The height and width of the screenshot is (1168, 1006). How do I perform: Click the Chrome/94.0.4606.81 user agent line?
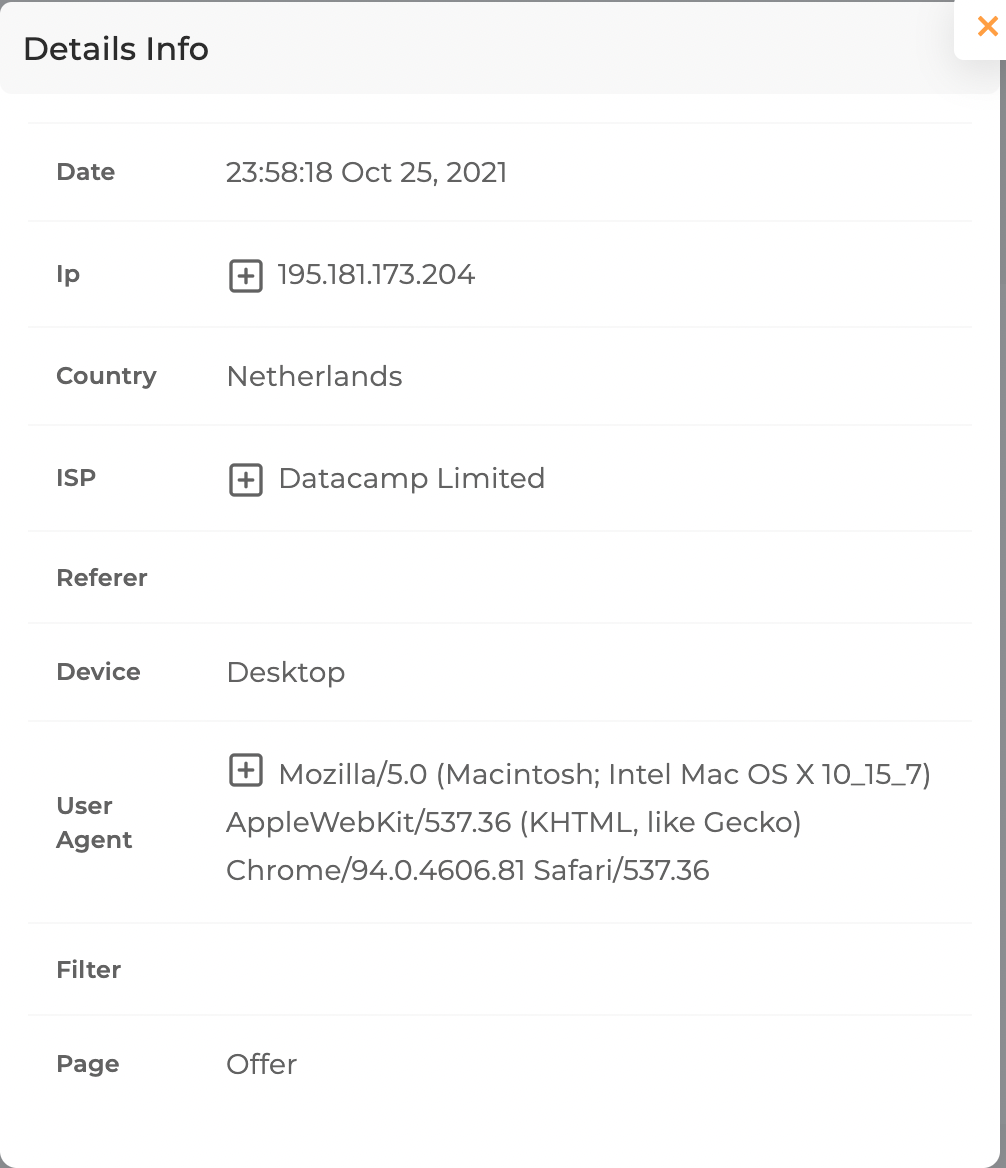coord(467,871)
